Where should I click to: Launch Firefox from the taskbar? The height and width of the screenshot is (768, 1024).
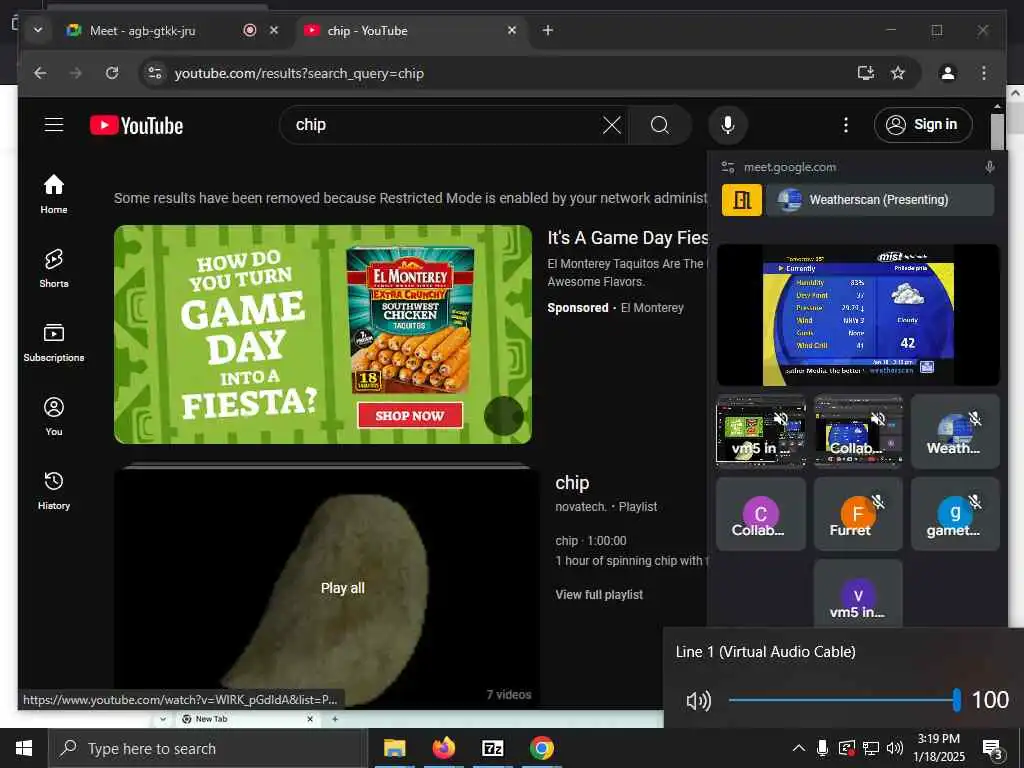pos(443,748)
